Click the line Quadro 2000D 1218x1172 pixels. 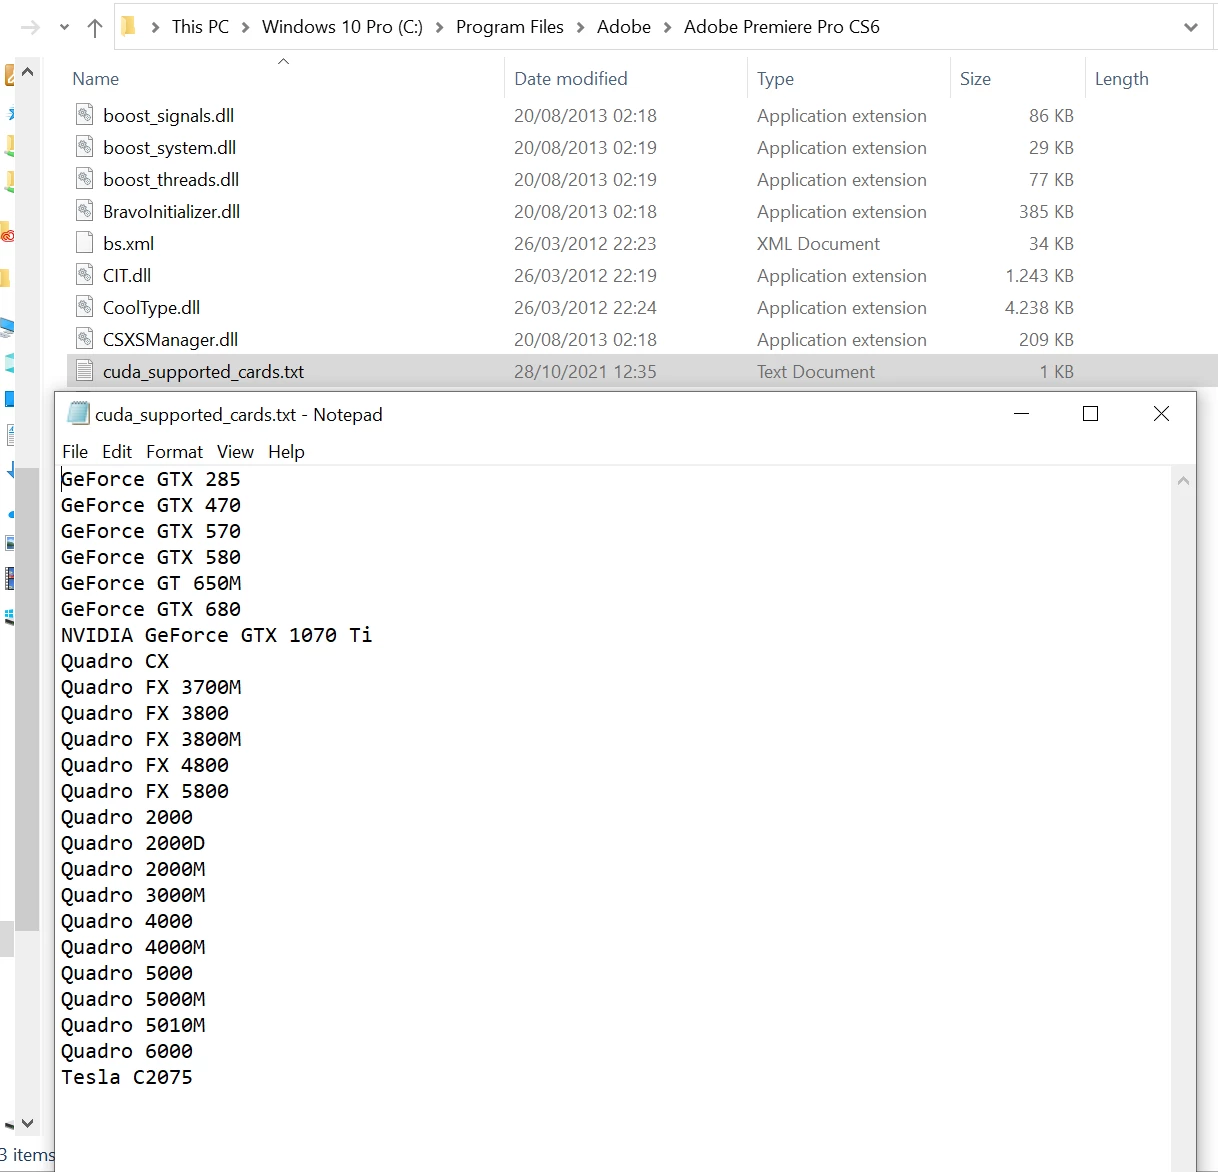coord(133,843)
